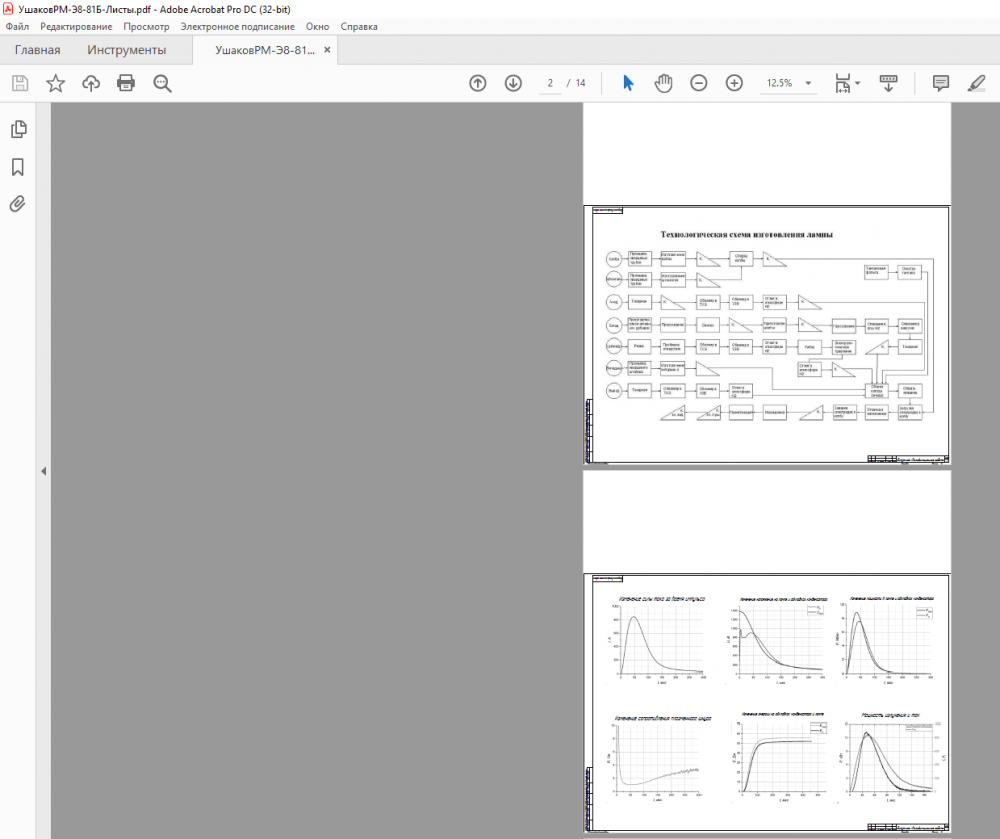Open the find text magnifier tool
The image size is (1000, 839).
pyautogui.click(x=163, y=83)
